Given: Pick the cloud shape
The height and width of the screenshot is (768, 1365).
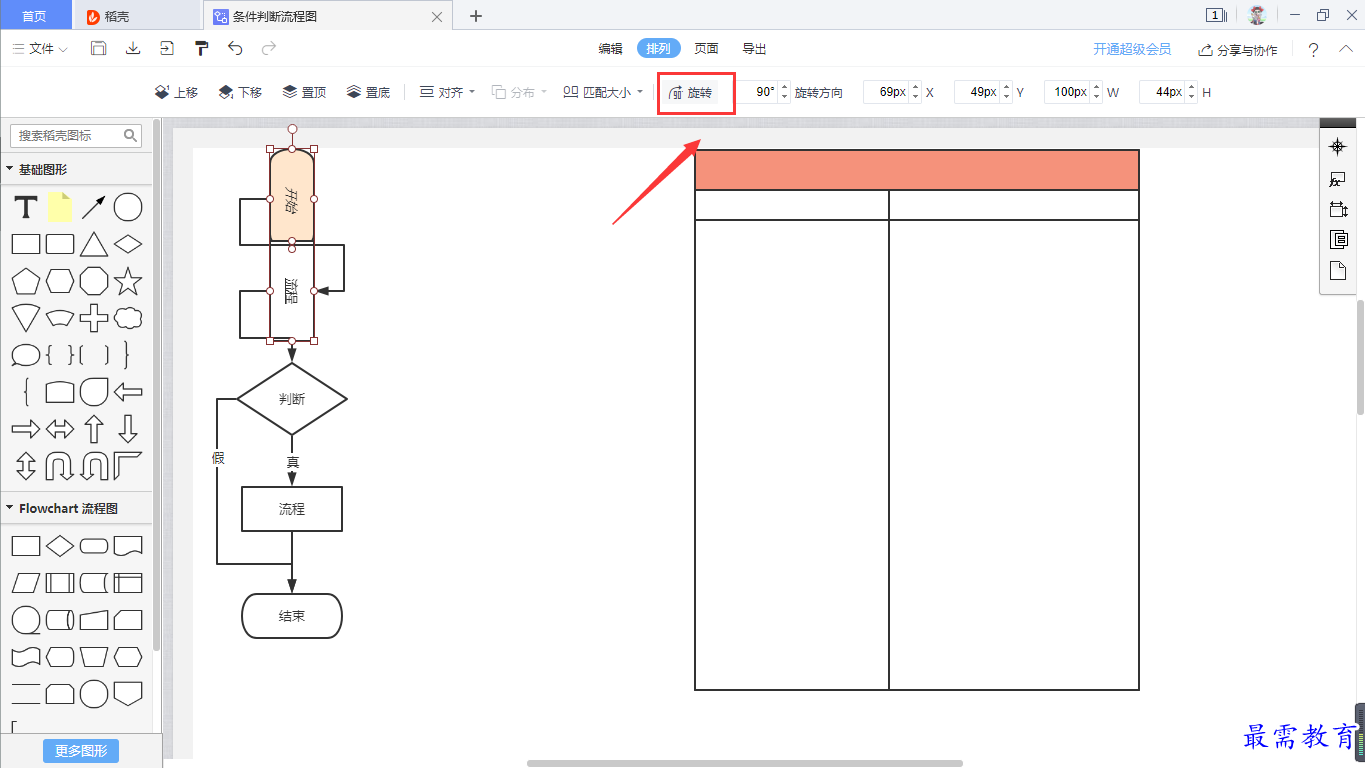Looking at the screenshot, I should [128, 318].
